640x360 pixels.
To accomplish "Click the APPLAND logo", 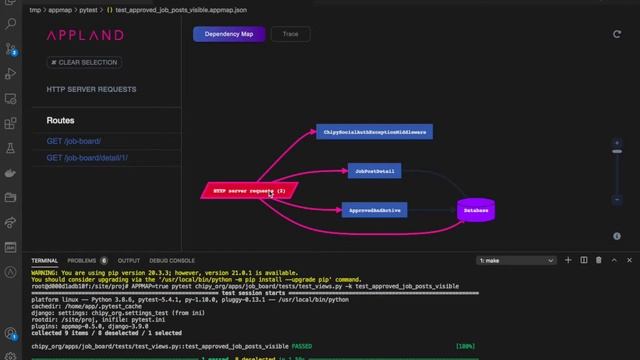I will [x=85, y=35].
